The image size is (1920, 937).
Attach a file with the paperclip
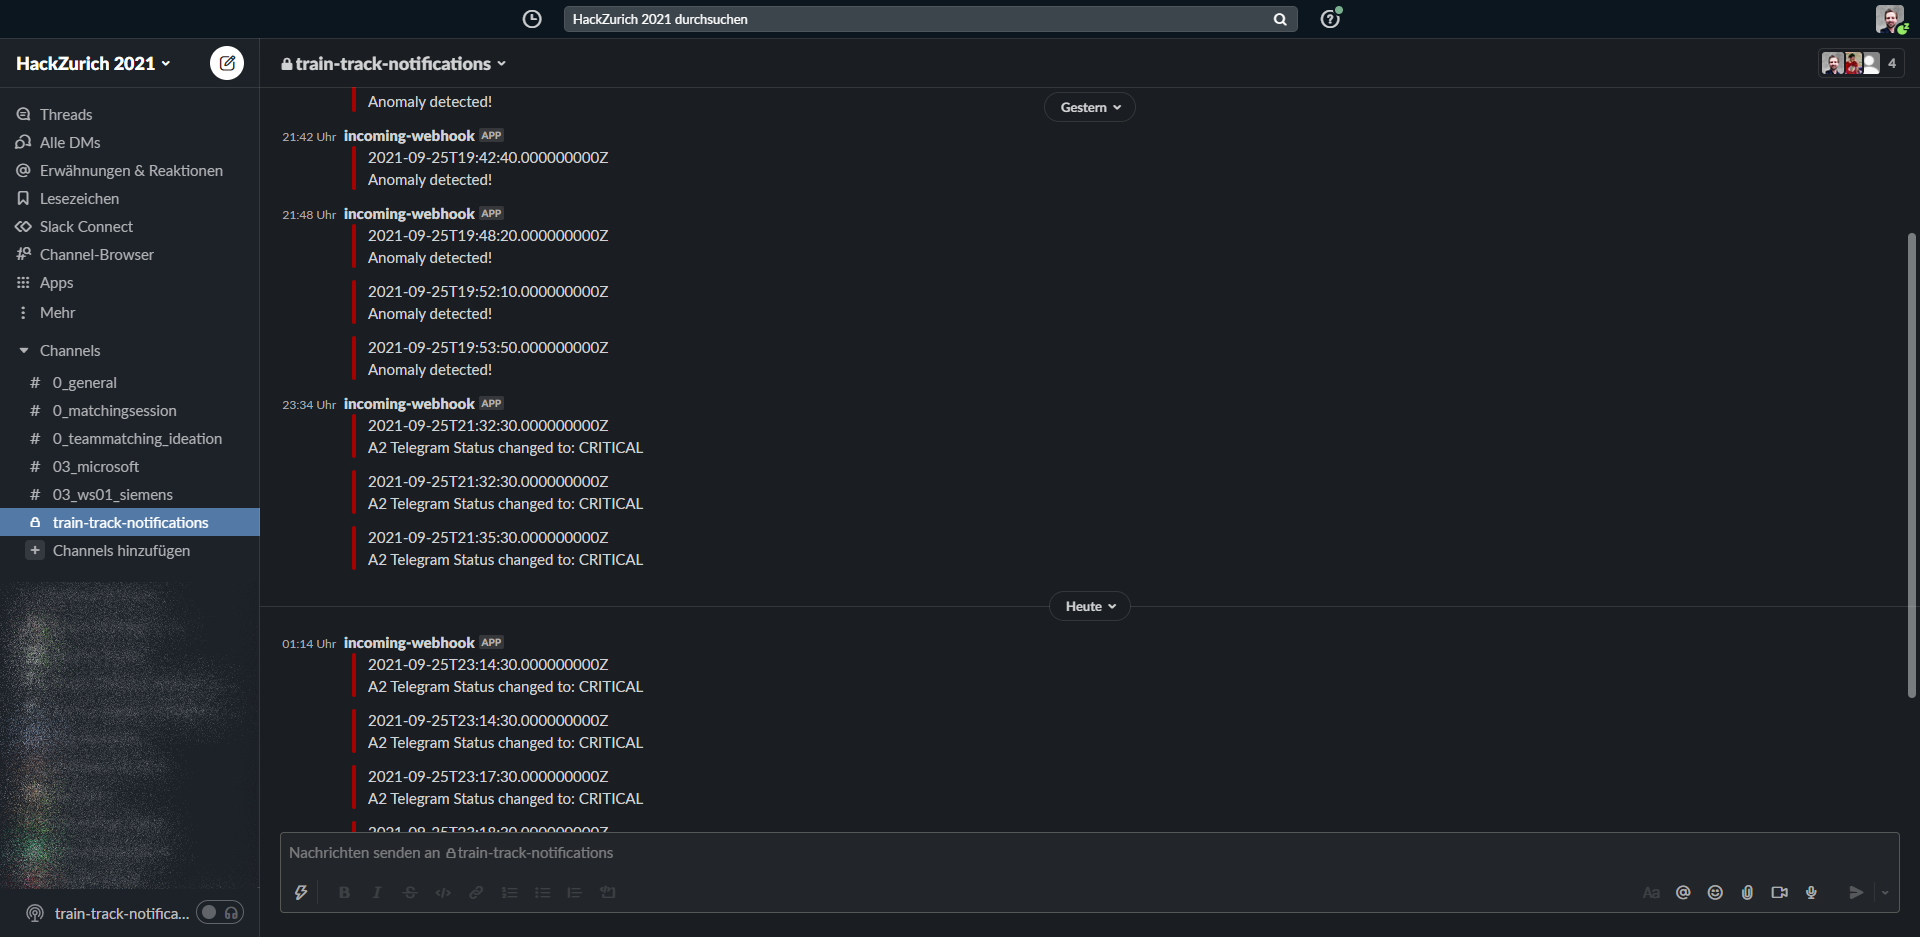[x=1747, y=892]
